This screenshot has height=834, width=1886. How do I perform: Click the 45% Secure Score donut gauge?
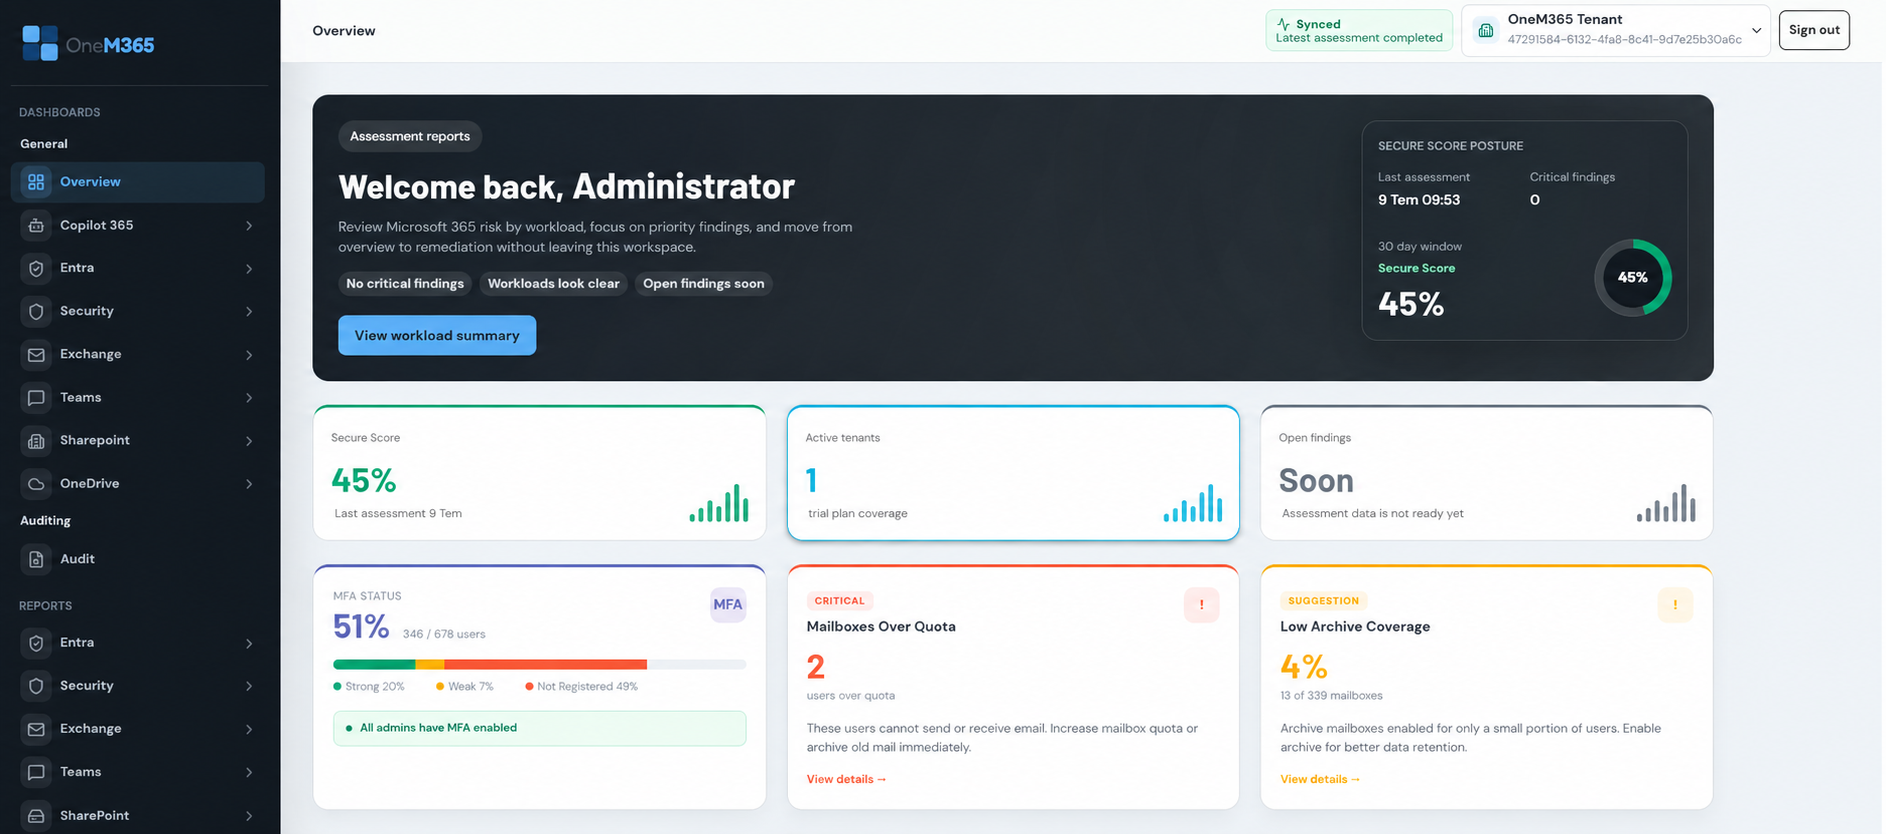tap(1632, 278)
